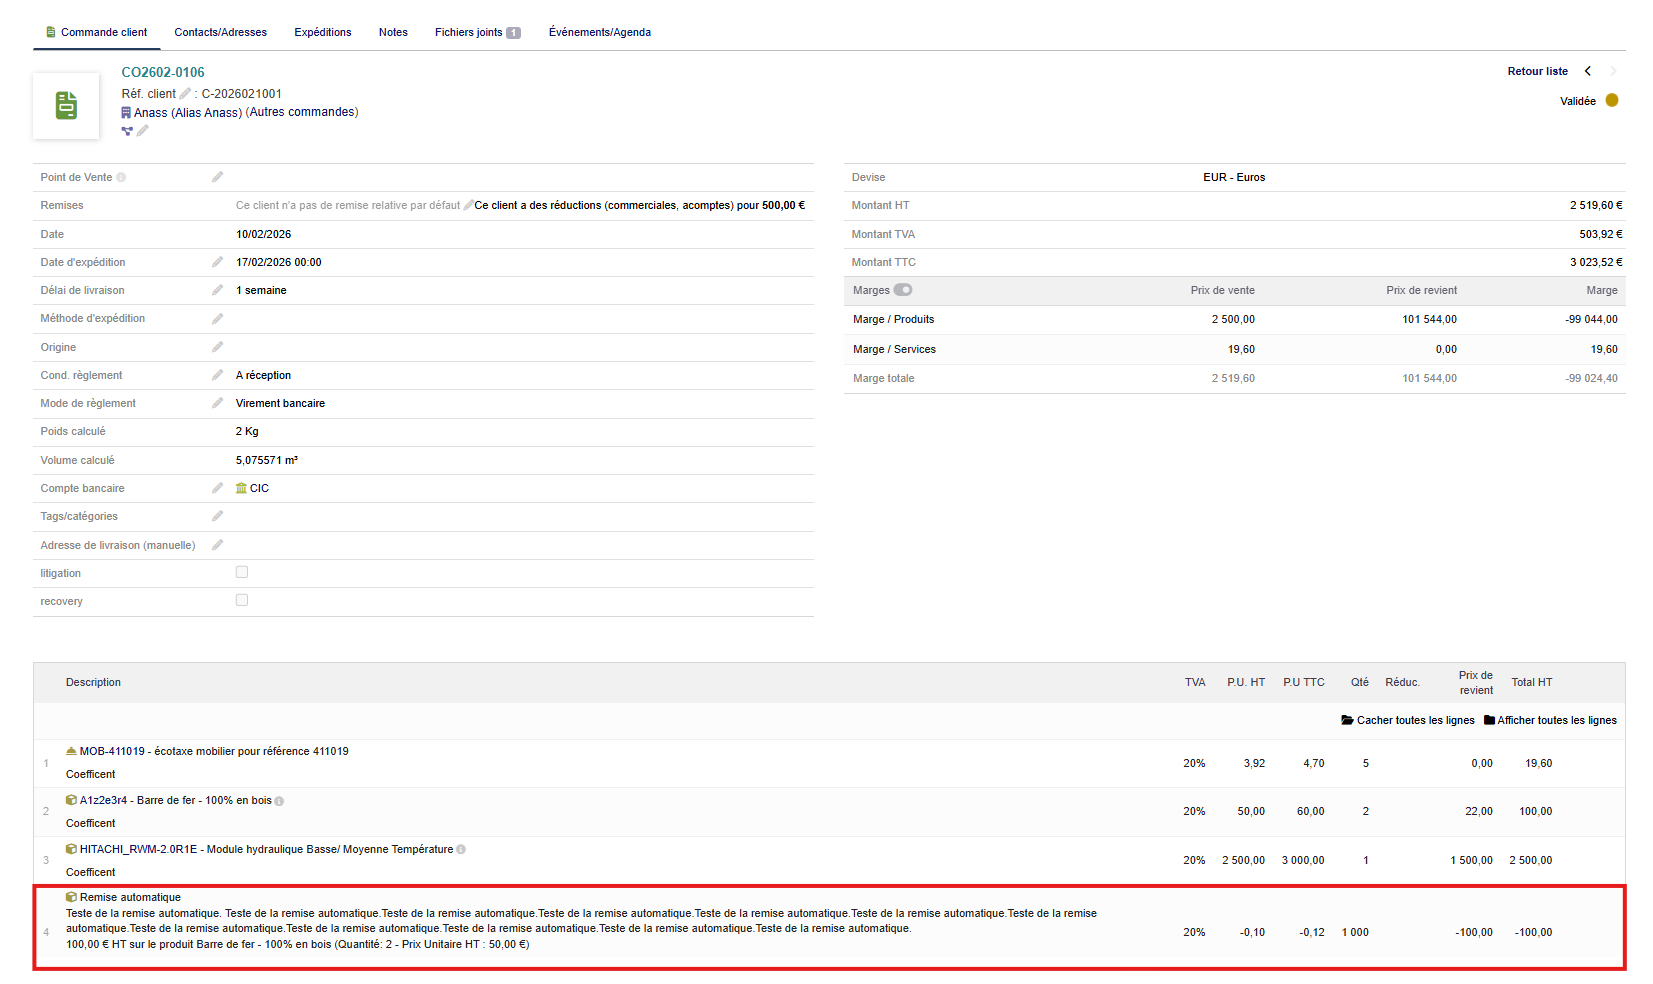
Task: Open product link MOB-411019
Action: (112, 751)
